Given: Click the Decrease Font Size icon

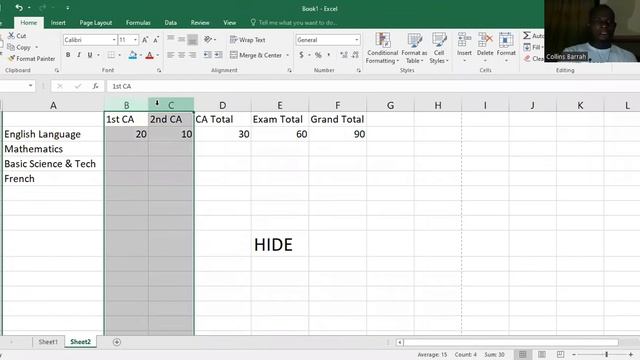Looking at the screenshot, I should pos(156,40).
